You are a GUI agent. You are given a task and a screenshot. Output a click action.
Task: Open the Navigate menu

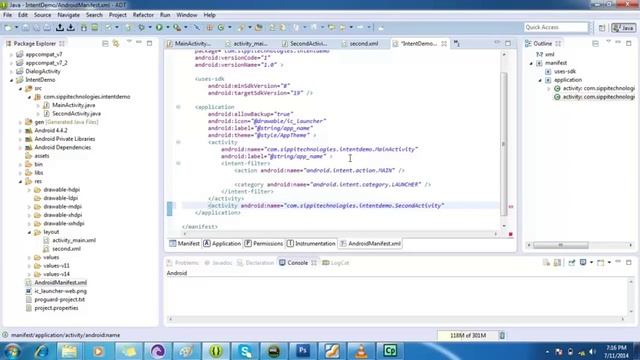click(69, 15)
